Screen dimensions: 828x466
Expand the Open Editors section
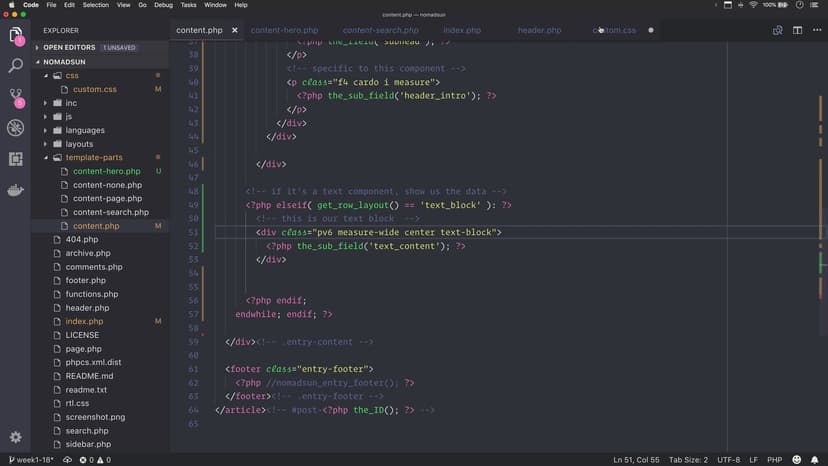[68, 47]
